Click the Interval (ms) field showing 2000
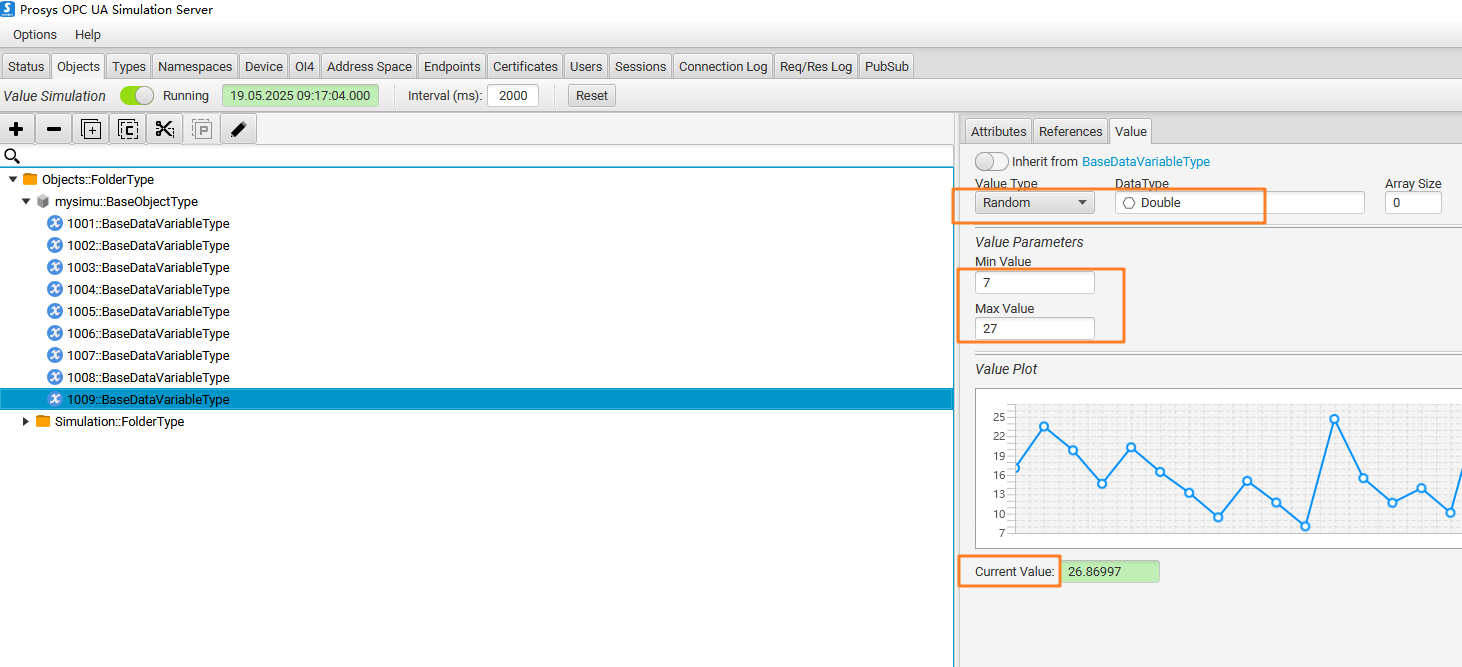Image resolution: width=1462 pixels, height=667 pixels. coord(513,96)
